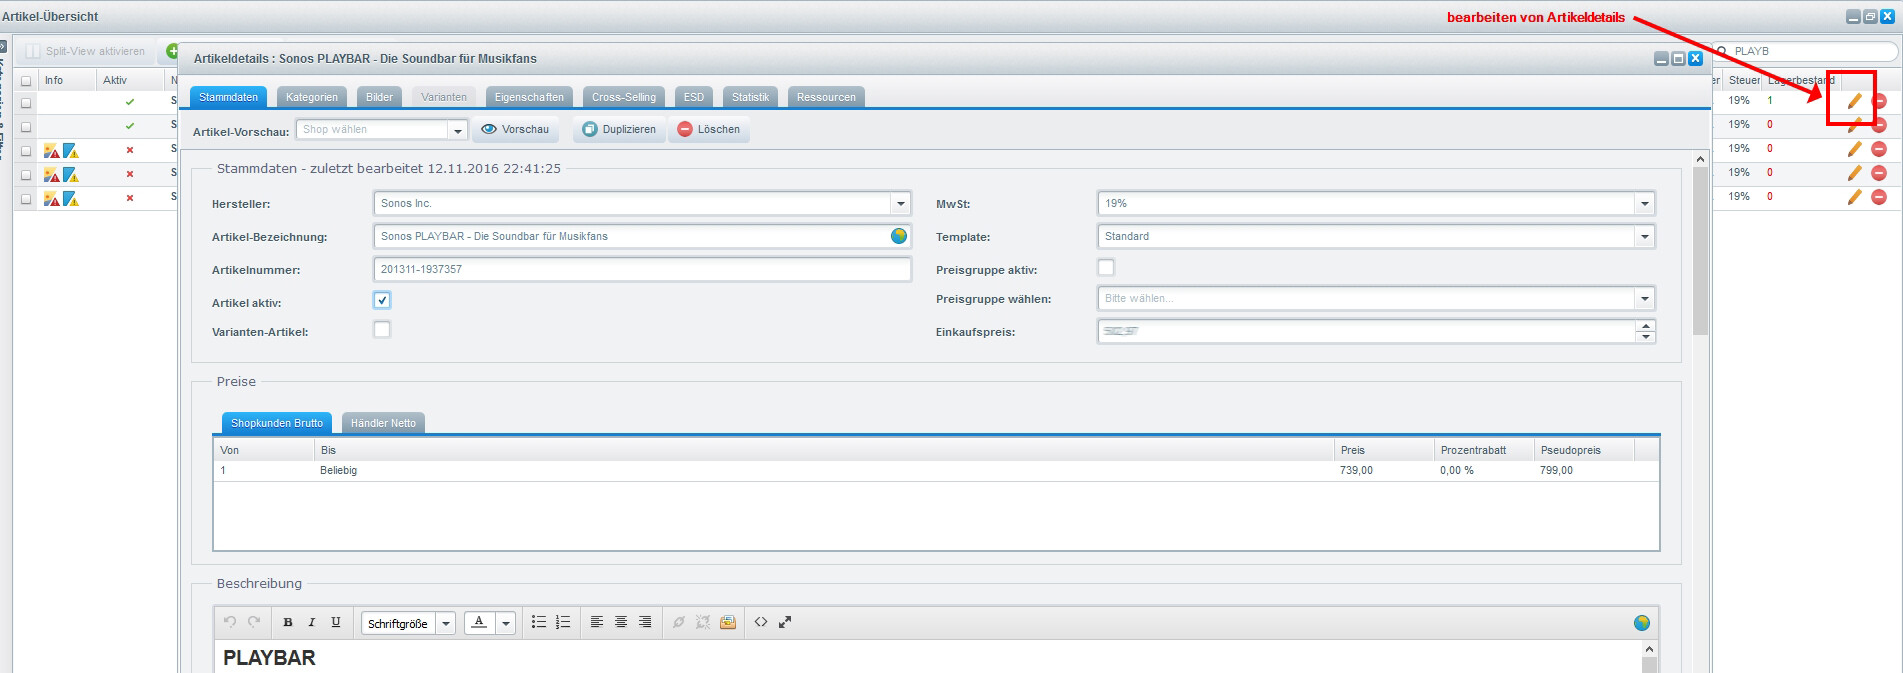Viewport: 1903px width, 673px height.
Task: Remove the link in the description editor
Action: point(703,622)
